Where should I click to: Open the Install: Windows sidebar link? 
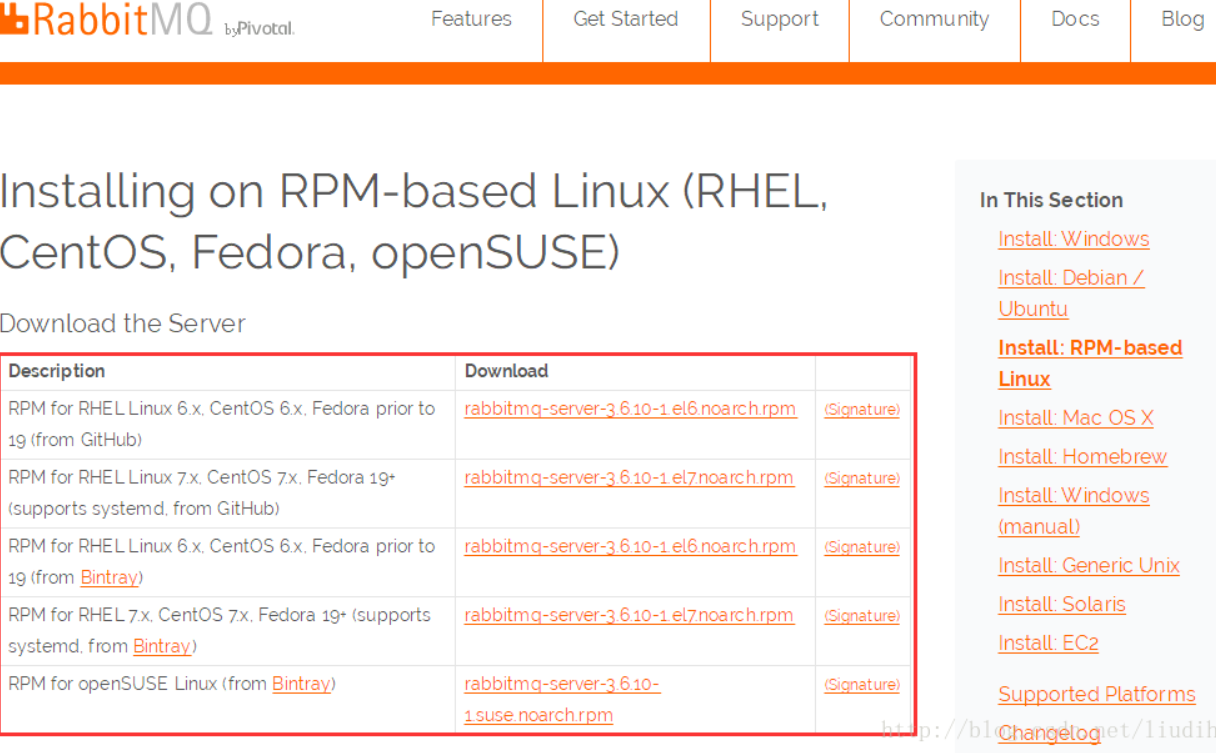(1073, 239)
